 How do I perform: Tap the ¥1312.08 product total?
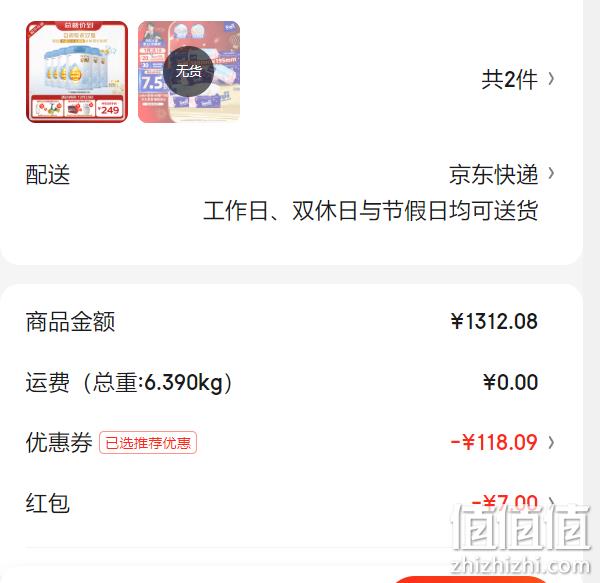[494, 321]
